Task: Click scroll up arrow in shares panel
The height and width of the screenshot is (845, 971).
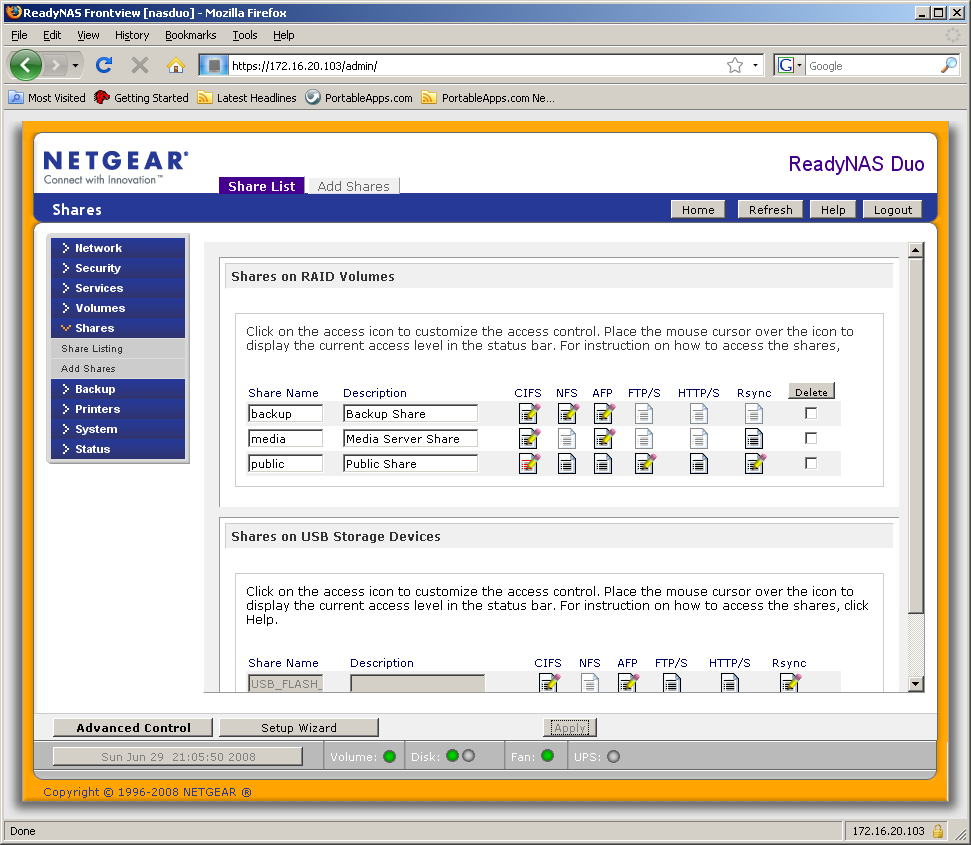Action: pos(915,250)
